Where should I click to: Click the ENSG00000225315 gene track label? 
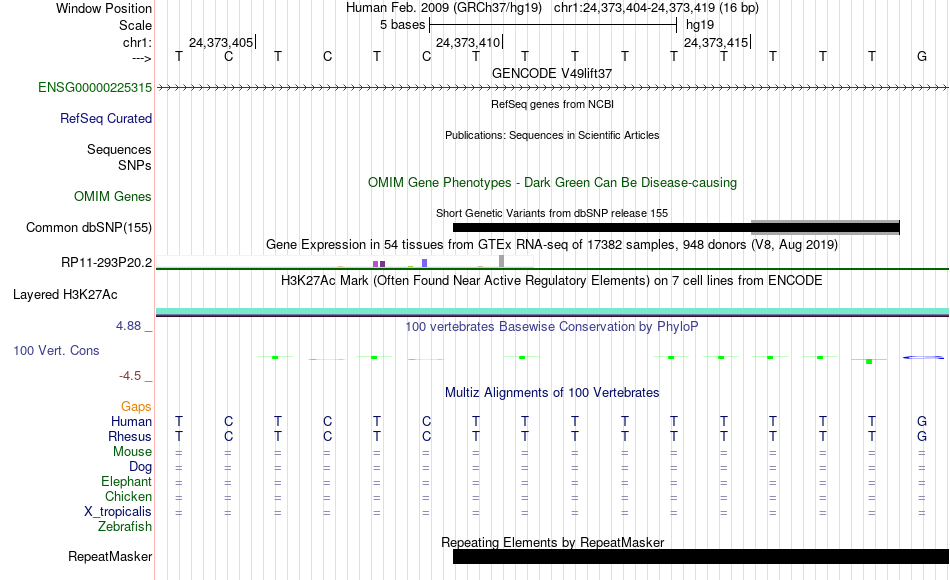point(95,88)
